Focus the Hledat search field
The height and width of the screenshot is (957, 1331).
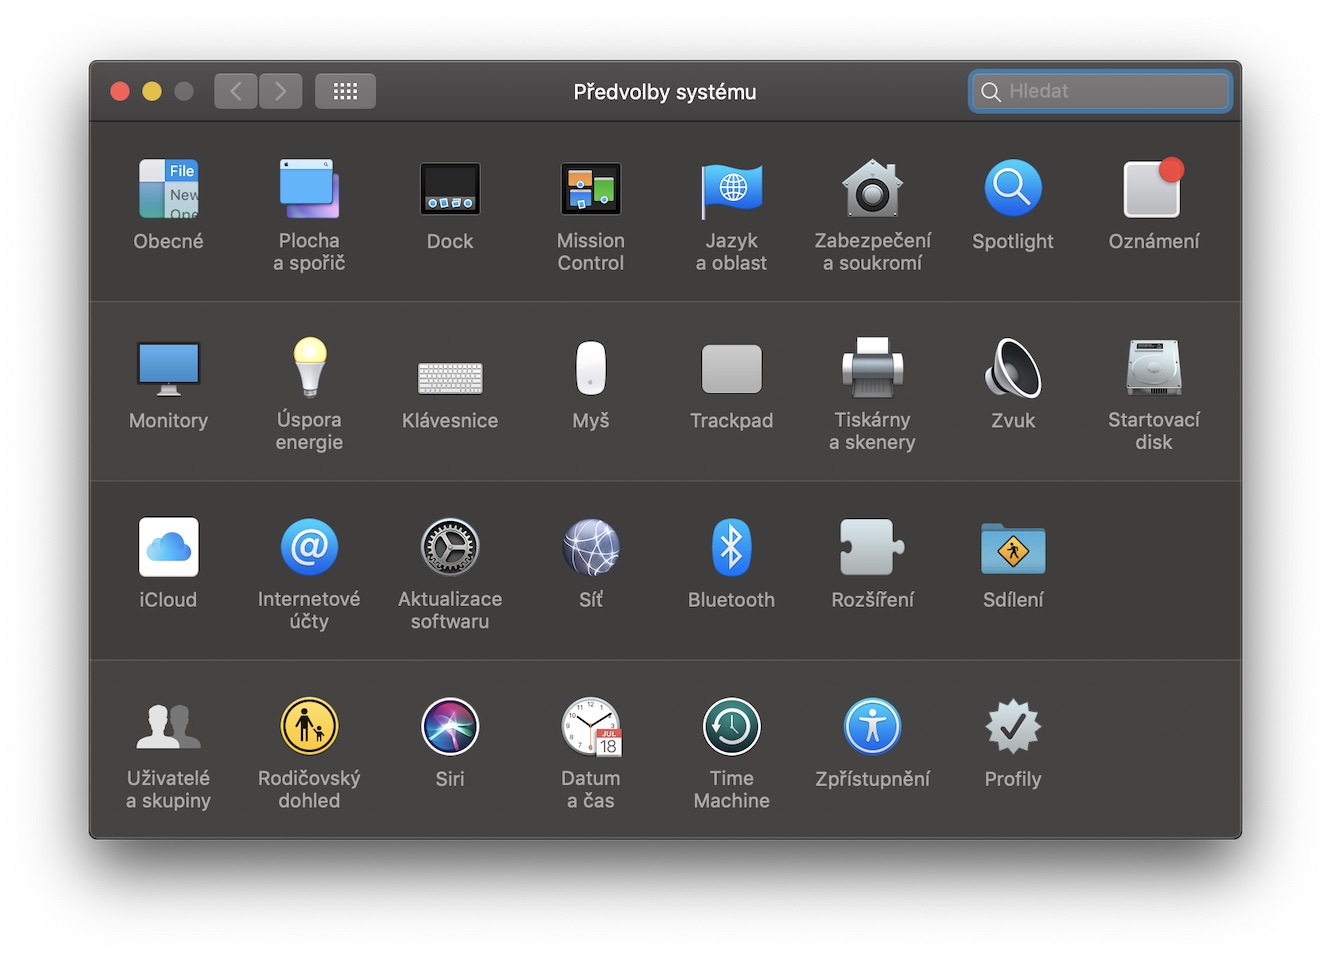coord(1100,91)
